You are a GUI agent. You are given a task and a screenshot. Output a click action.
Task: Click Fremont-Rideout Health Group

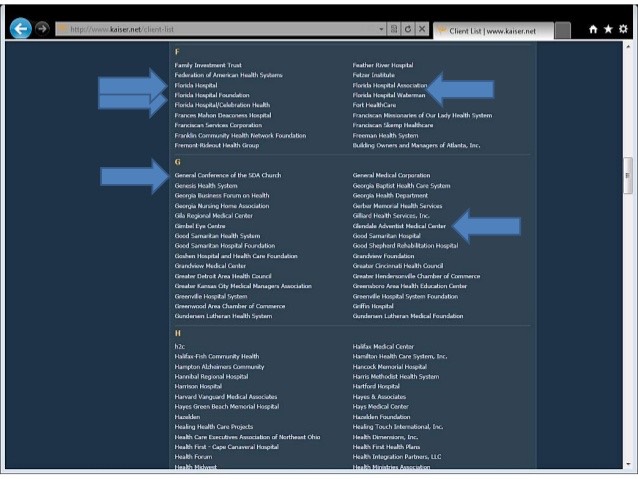click(x=216, y=145)
